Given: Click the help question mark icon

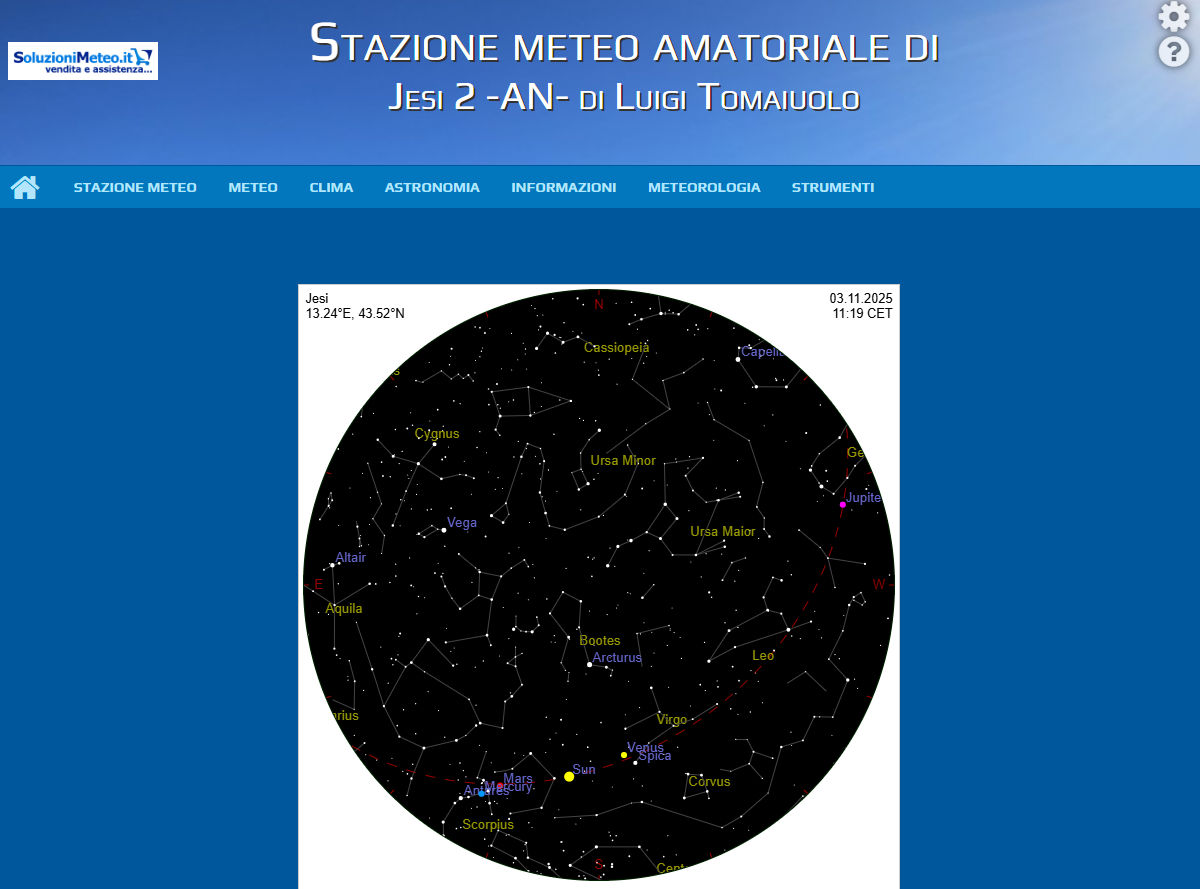Looking at the screenshot, I should pyautogui.click(x=1173, y=53).
